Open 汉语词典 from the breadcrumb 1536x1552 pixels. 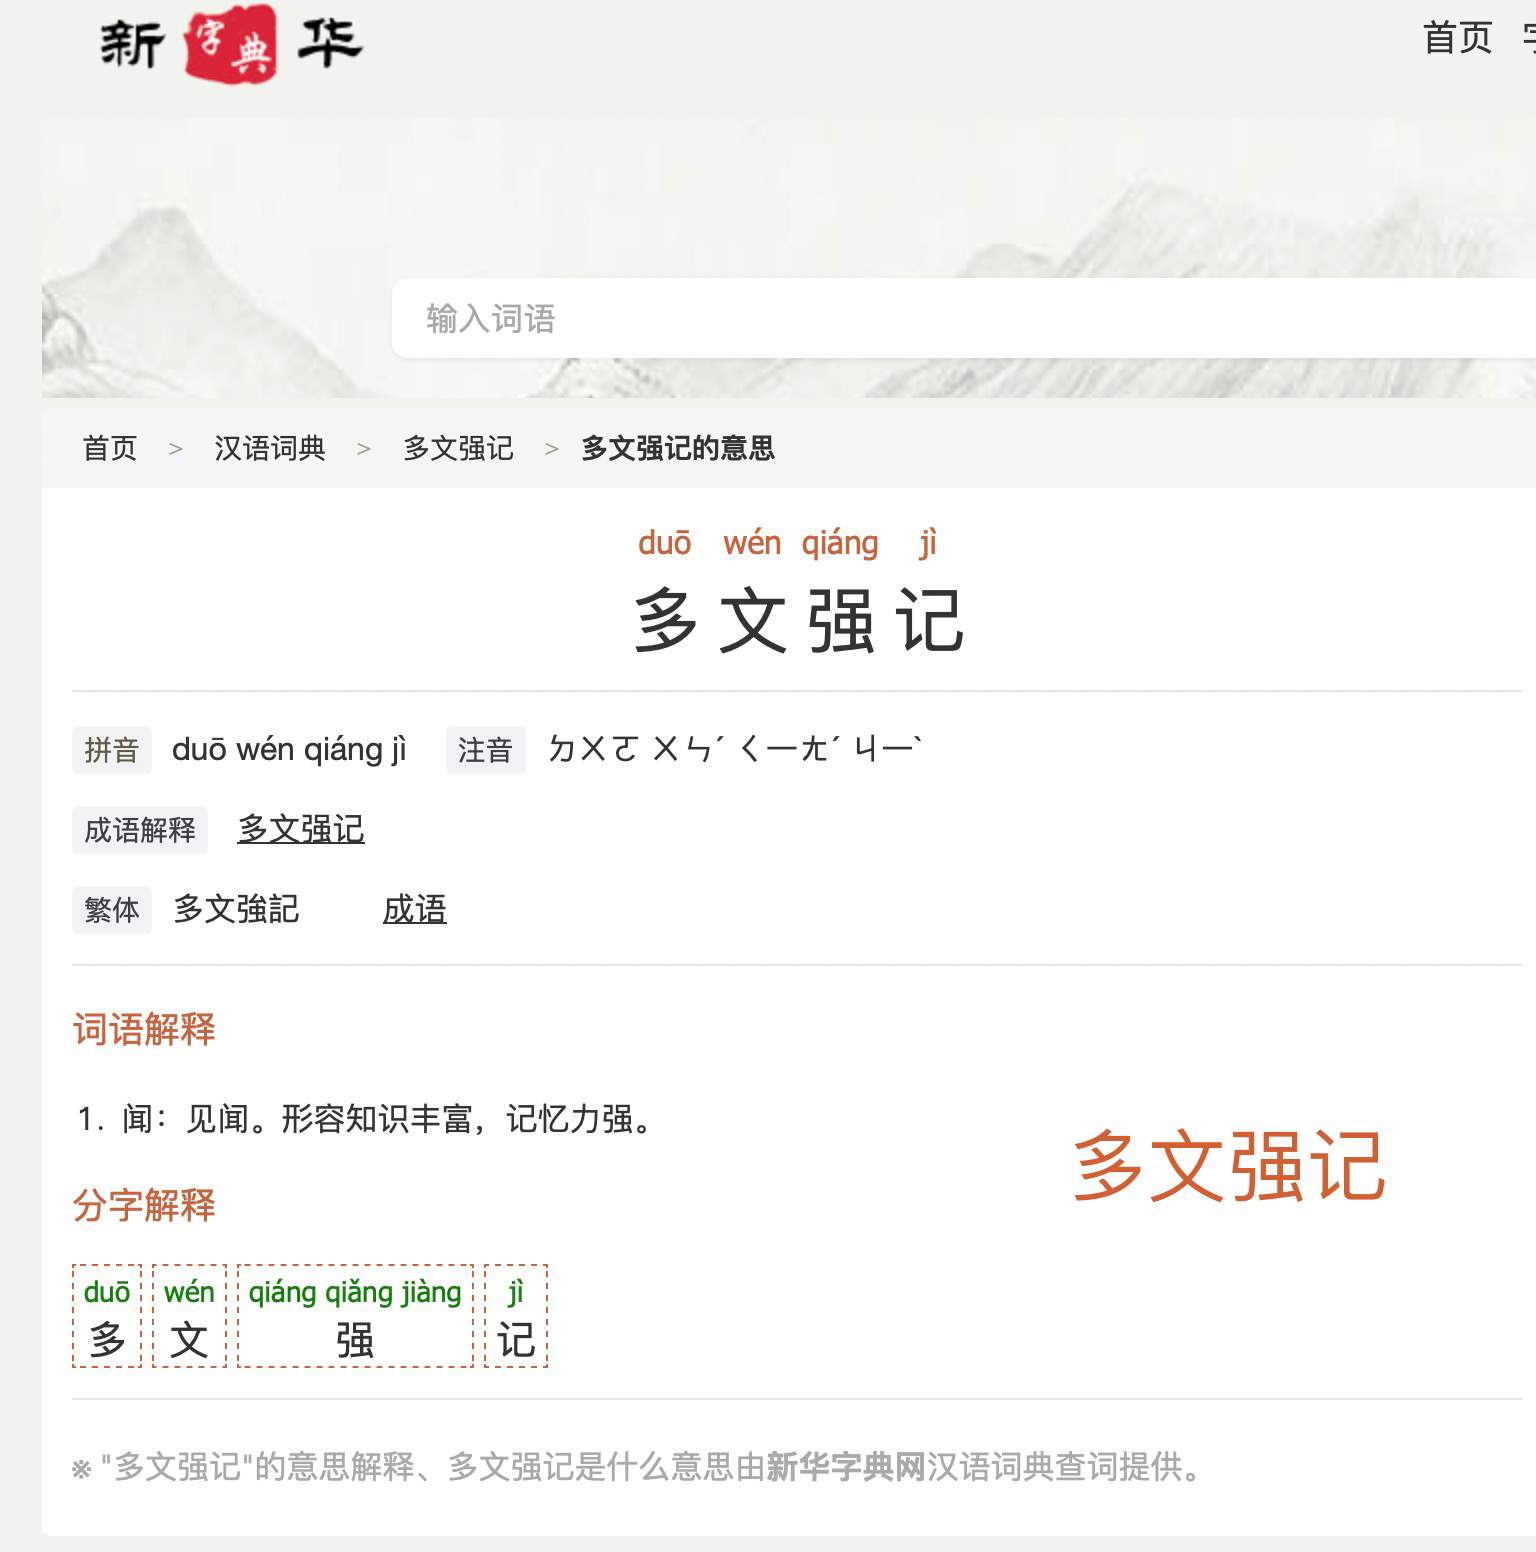pos(270,449)
